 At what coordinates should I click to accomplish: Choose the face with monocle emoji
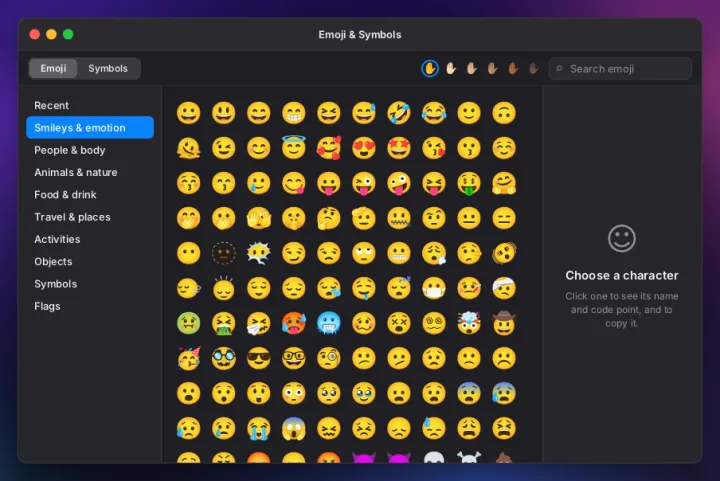[x=329, y=358]
